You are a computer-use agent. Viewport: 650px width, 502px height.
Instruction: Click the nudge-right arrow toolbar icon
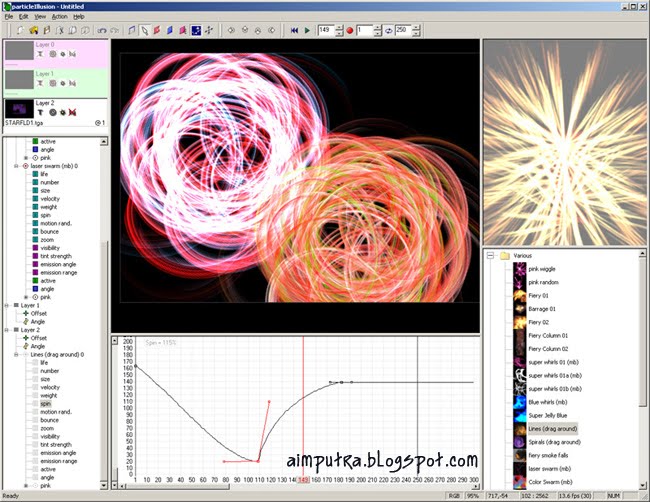point(272,30)
